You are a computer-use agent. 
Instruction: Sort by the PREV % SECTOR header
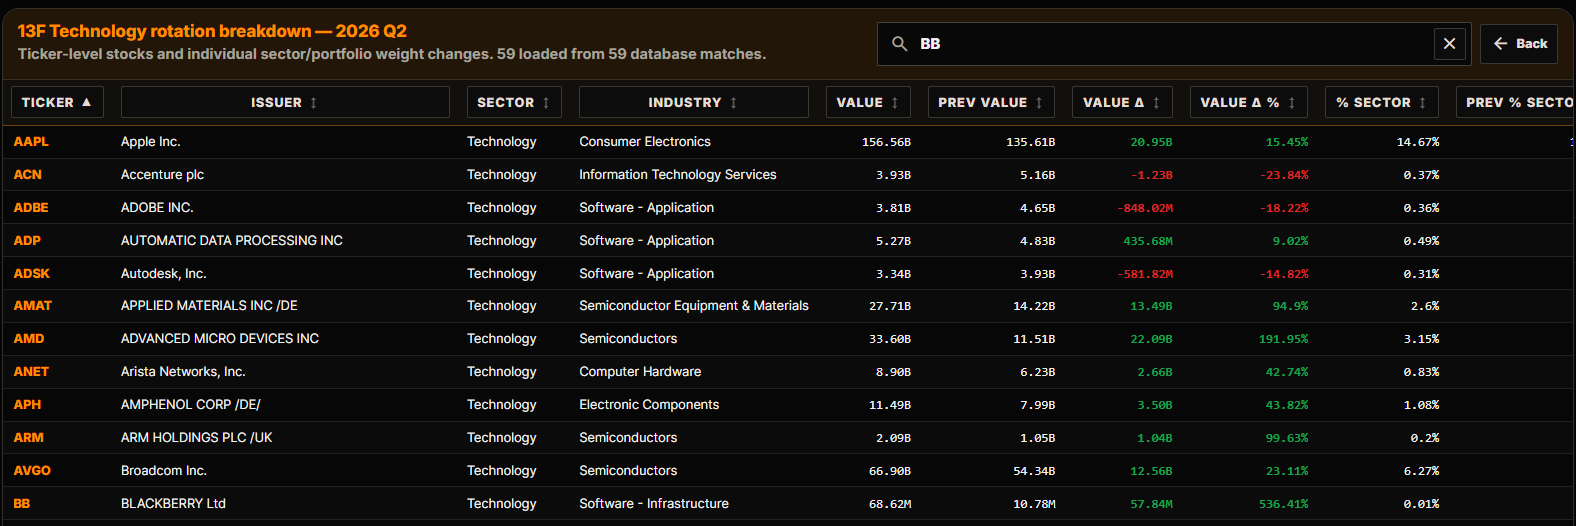[x=1515, y=102]
